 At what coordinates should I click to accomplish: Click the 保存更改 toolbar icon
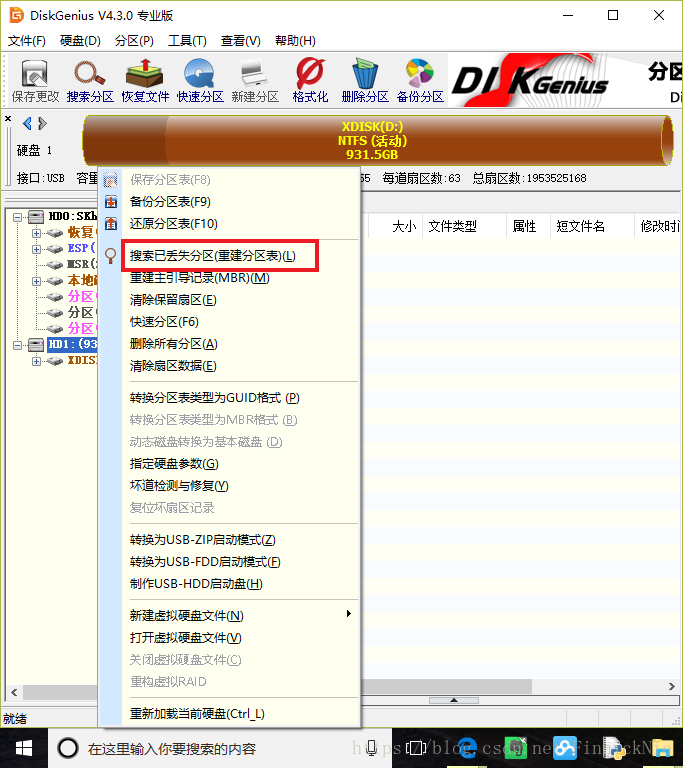click(x=35, y=81)
